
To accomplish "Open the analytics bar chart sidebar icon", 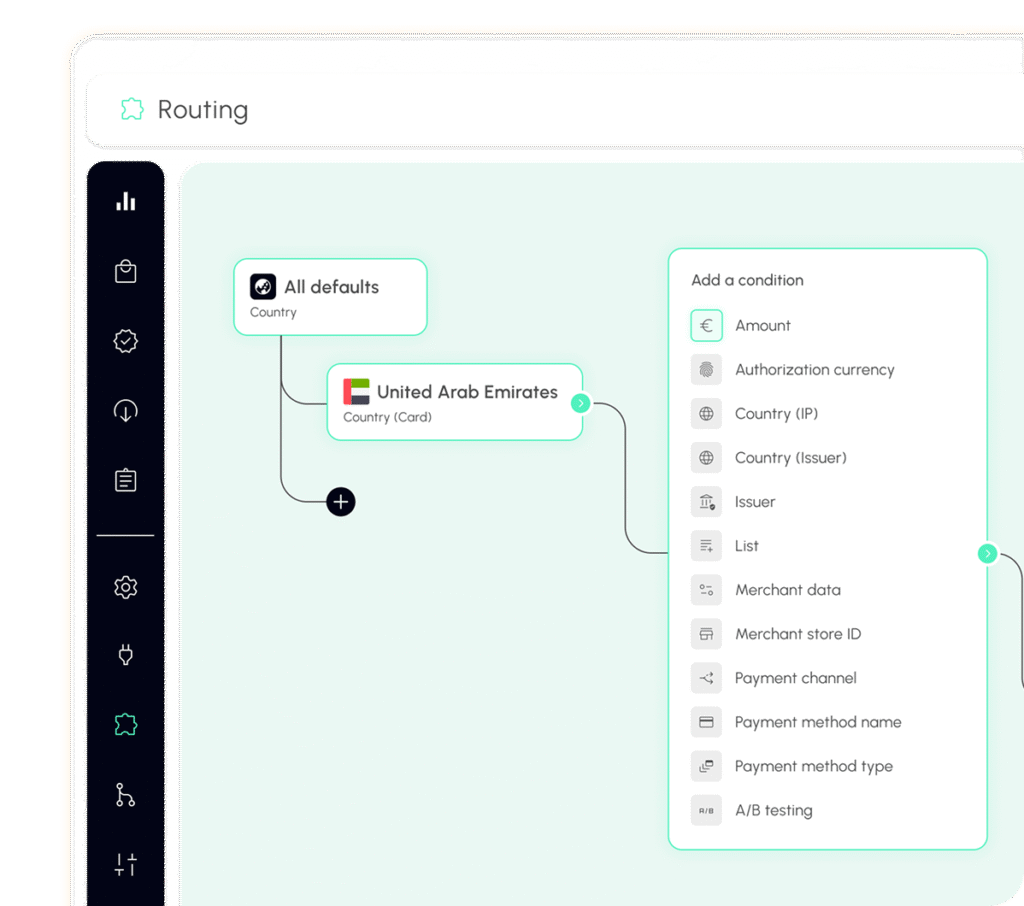I will pyautogui.click(x=125, y=202).
